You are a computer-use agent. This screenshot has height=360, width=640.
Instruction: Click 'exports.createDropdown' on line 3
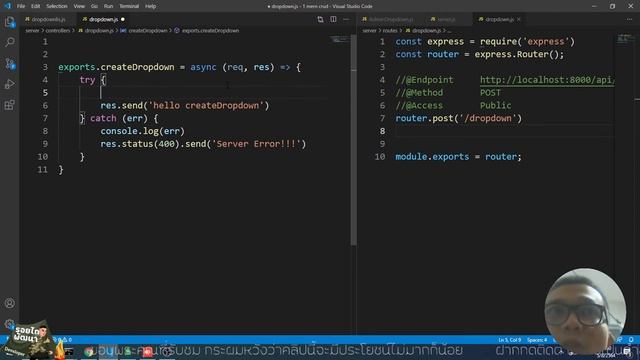(116, 67)
